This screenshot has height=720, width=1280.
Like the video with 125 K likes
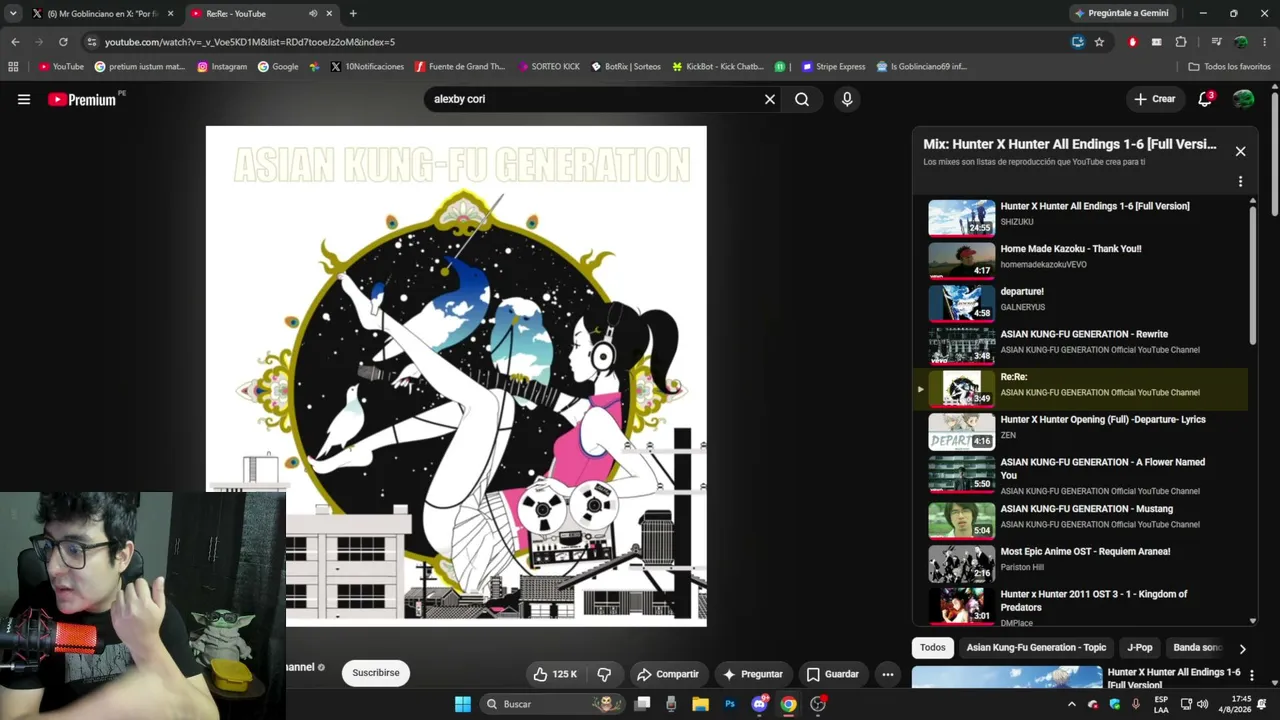coord(556,674)
